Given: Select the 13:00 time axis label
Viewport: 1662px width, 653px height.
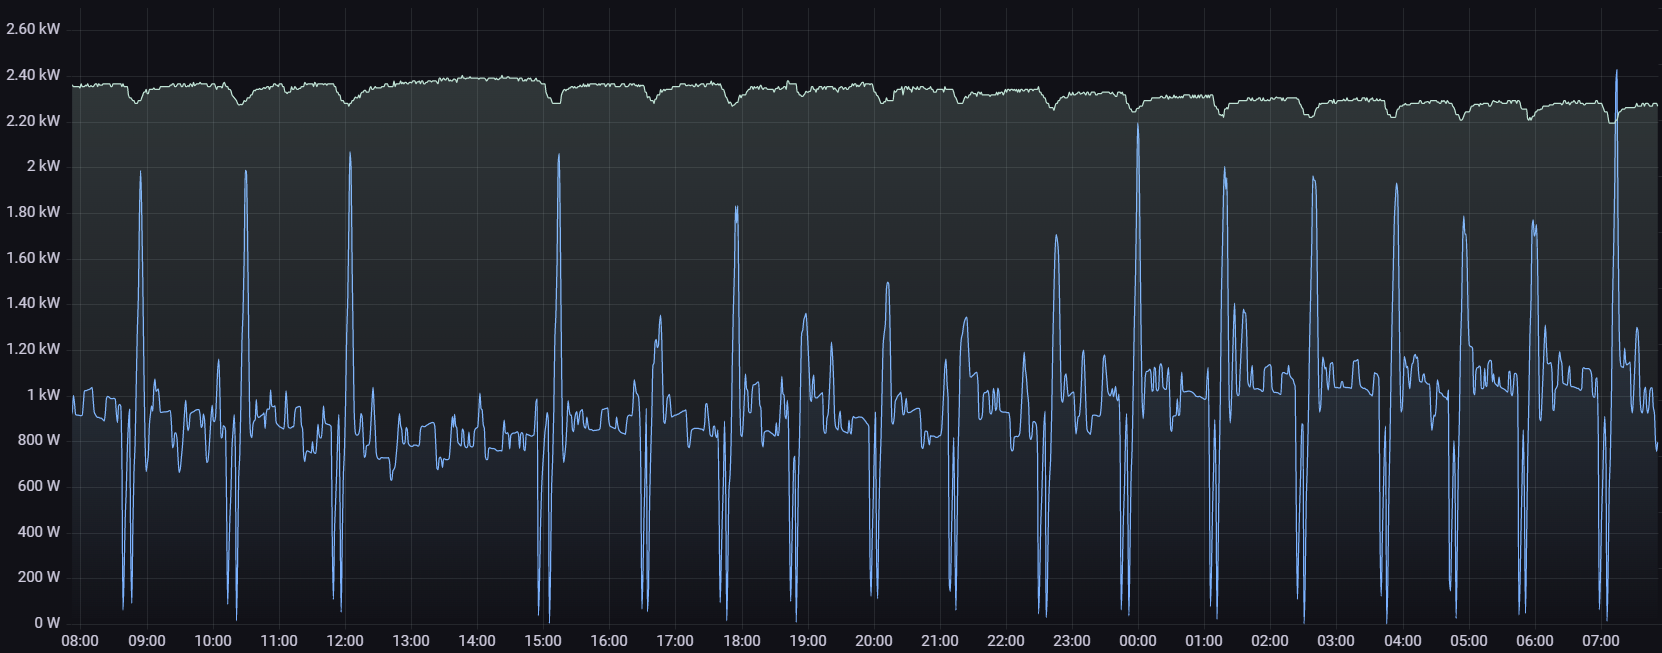Looking at the screenshot, I should point(411,641).
